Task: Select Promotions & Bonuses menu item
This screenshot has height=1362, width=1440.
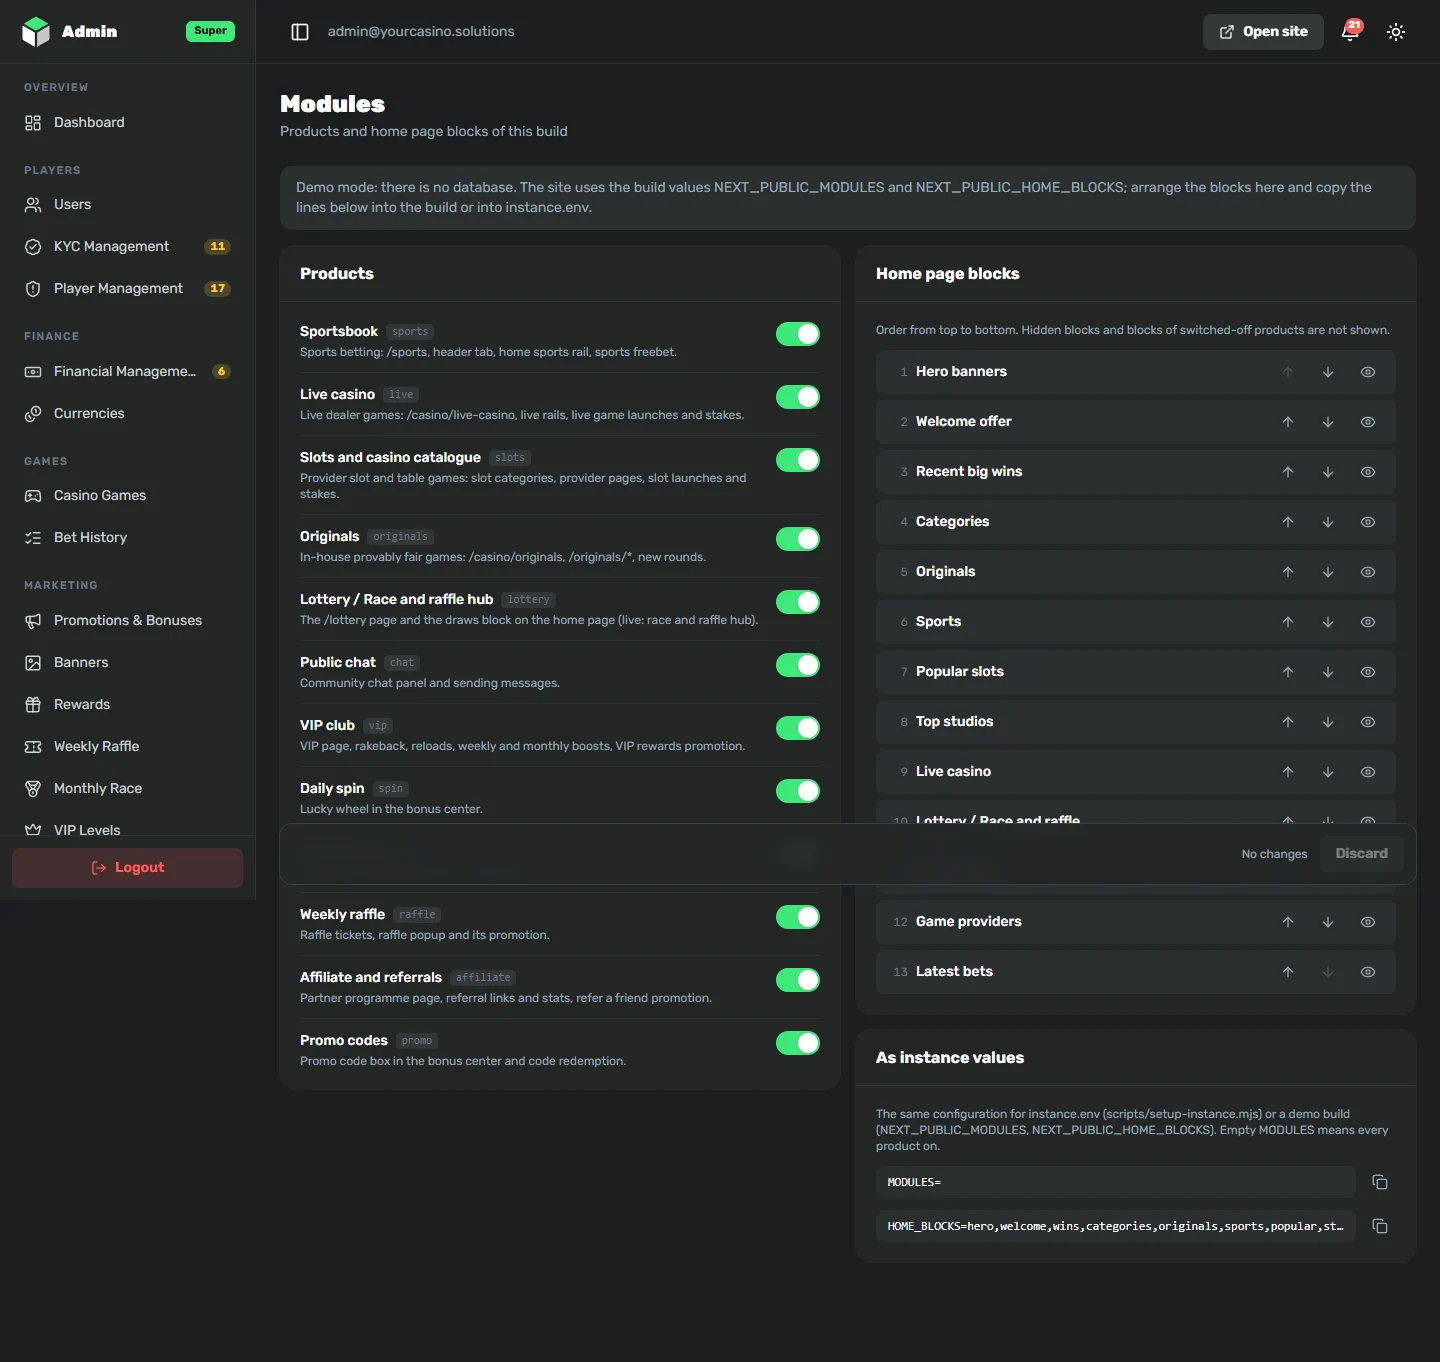Action: click(x=127, y=620)
